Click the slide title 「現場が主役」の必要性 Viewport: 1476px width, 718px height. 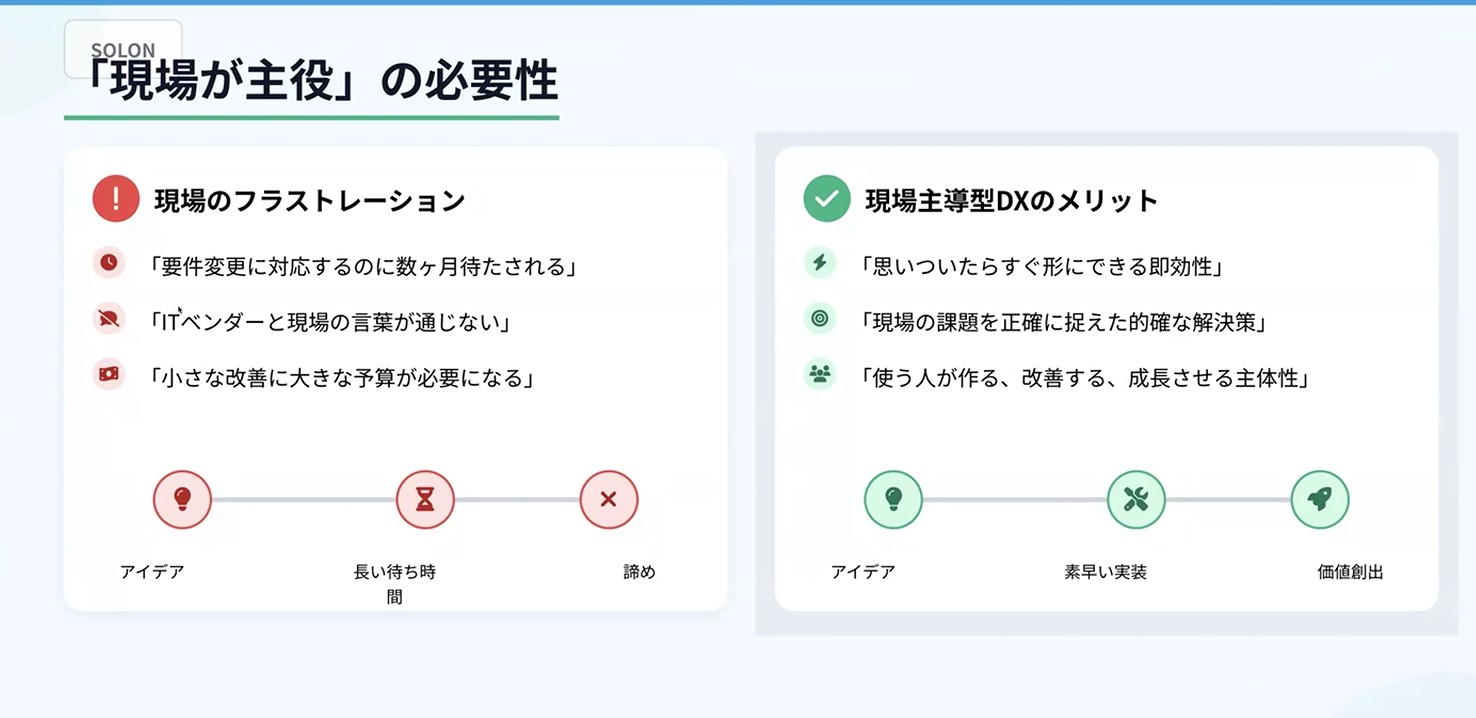point(320,81)
